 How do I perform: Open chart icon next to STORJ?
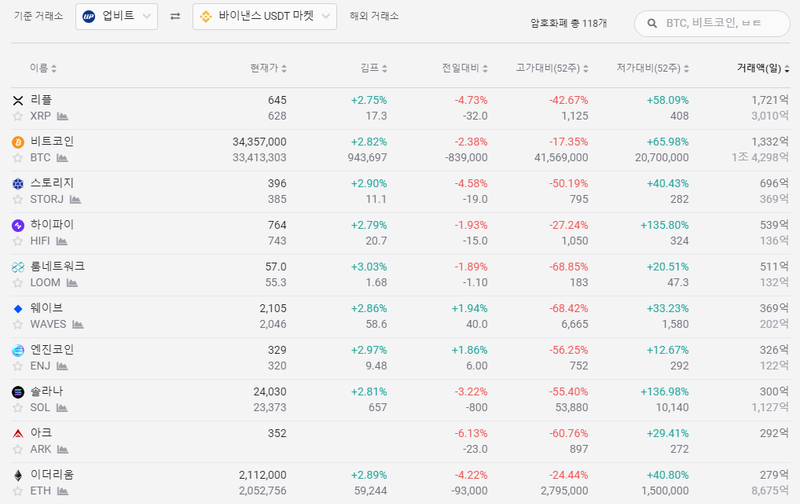click(x=75, y=199)
